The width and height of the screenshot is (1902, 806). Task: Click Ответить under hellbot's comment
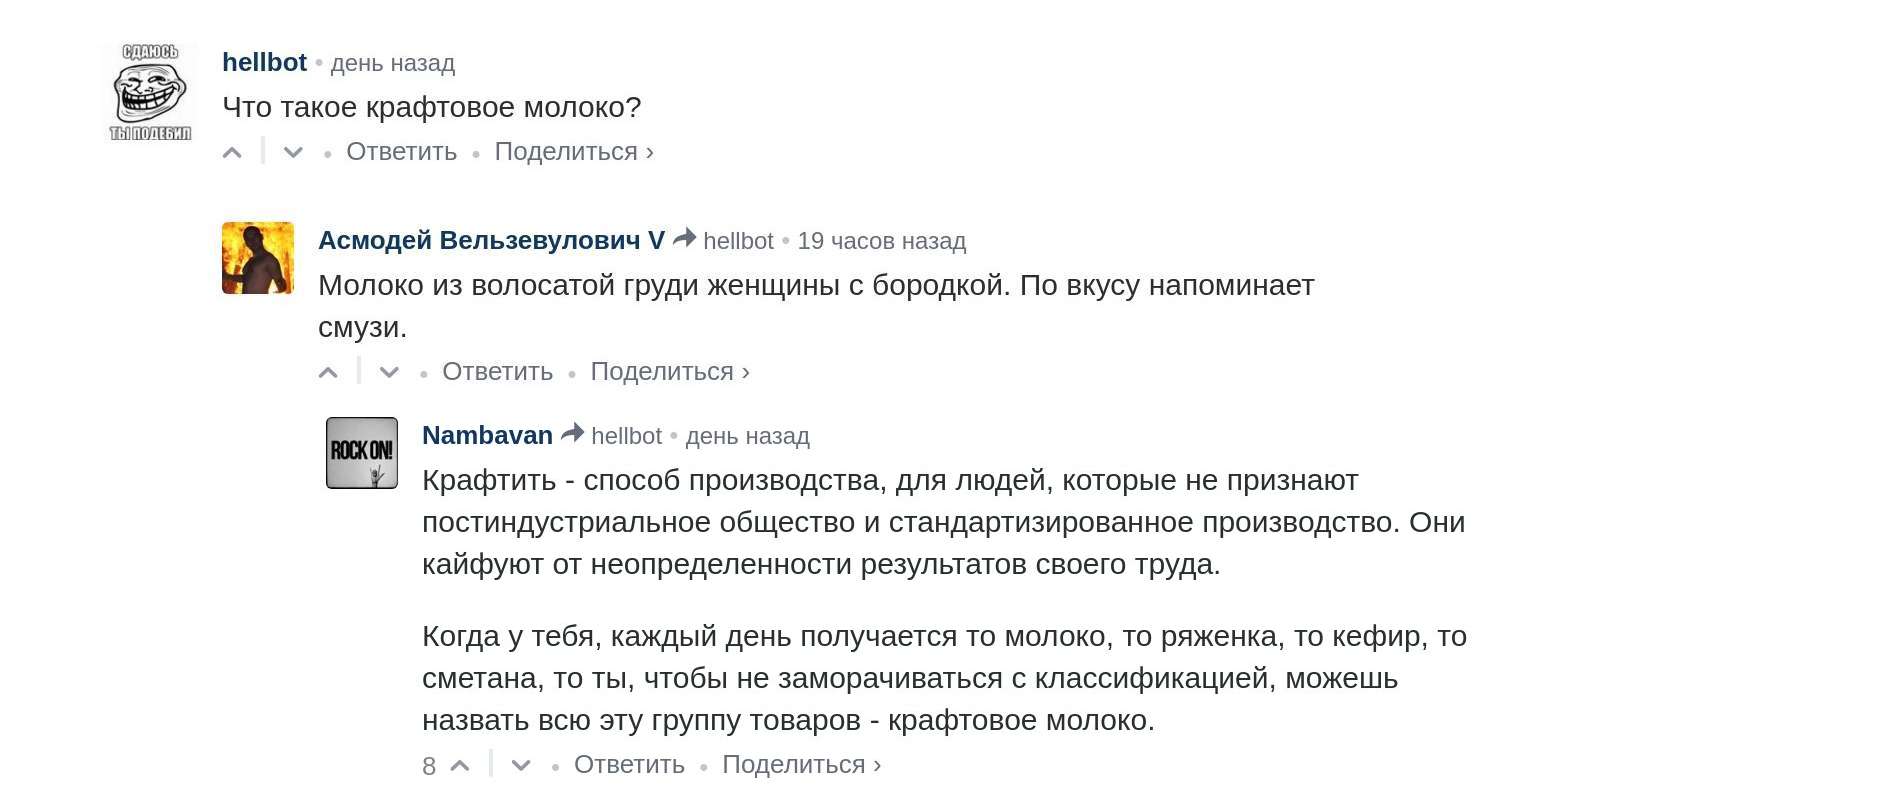(402, 152)
